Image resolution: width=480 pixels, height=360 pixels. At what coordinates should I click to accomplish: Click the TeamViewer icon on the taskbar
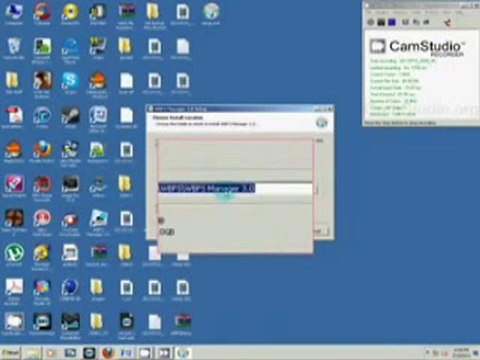pos(89,353)
